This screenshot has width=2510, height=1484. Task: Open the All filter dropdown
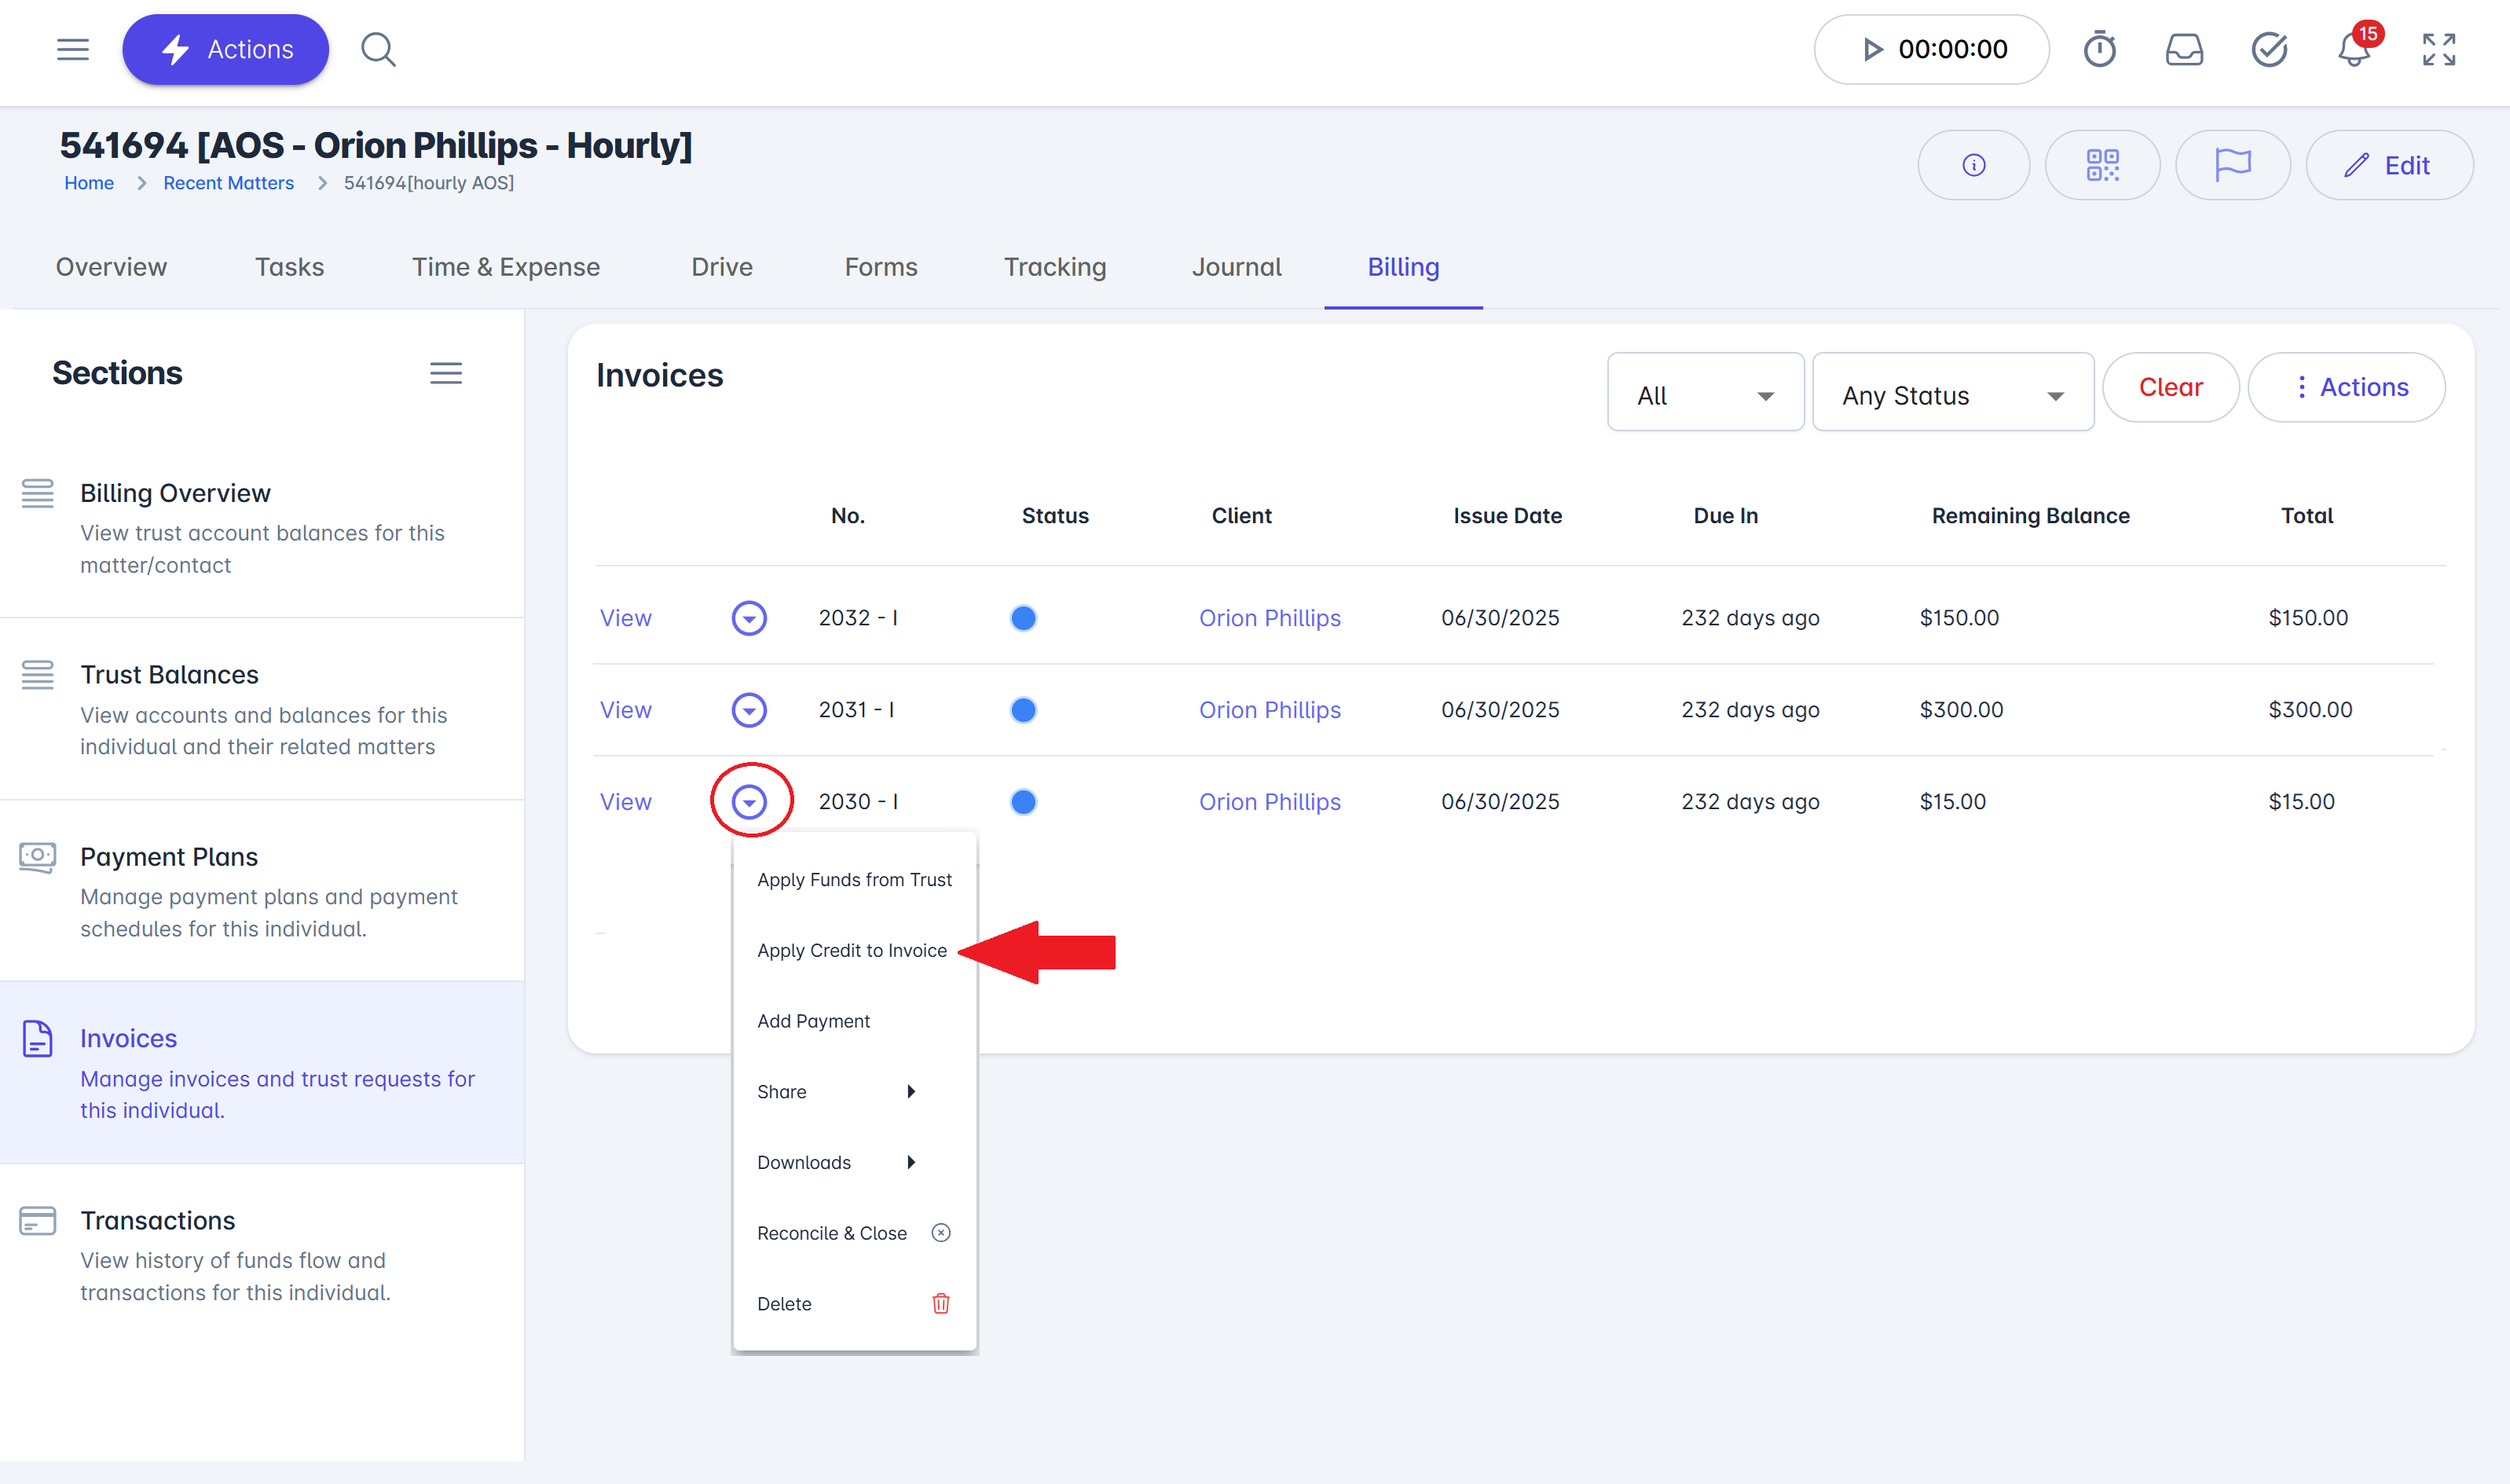(1705, 395)
